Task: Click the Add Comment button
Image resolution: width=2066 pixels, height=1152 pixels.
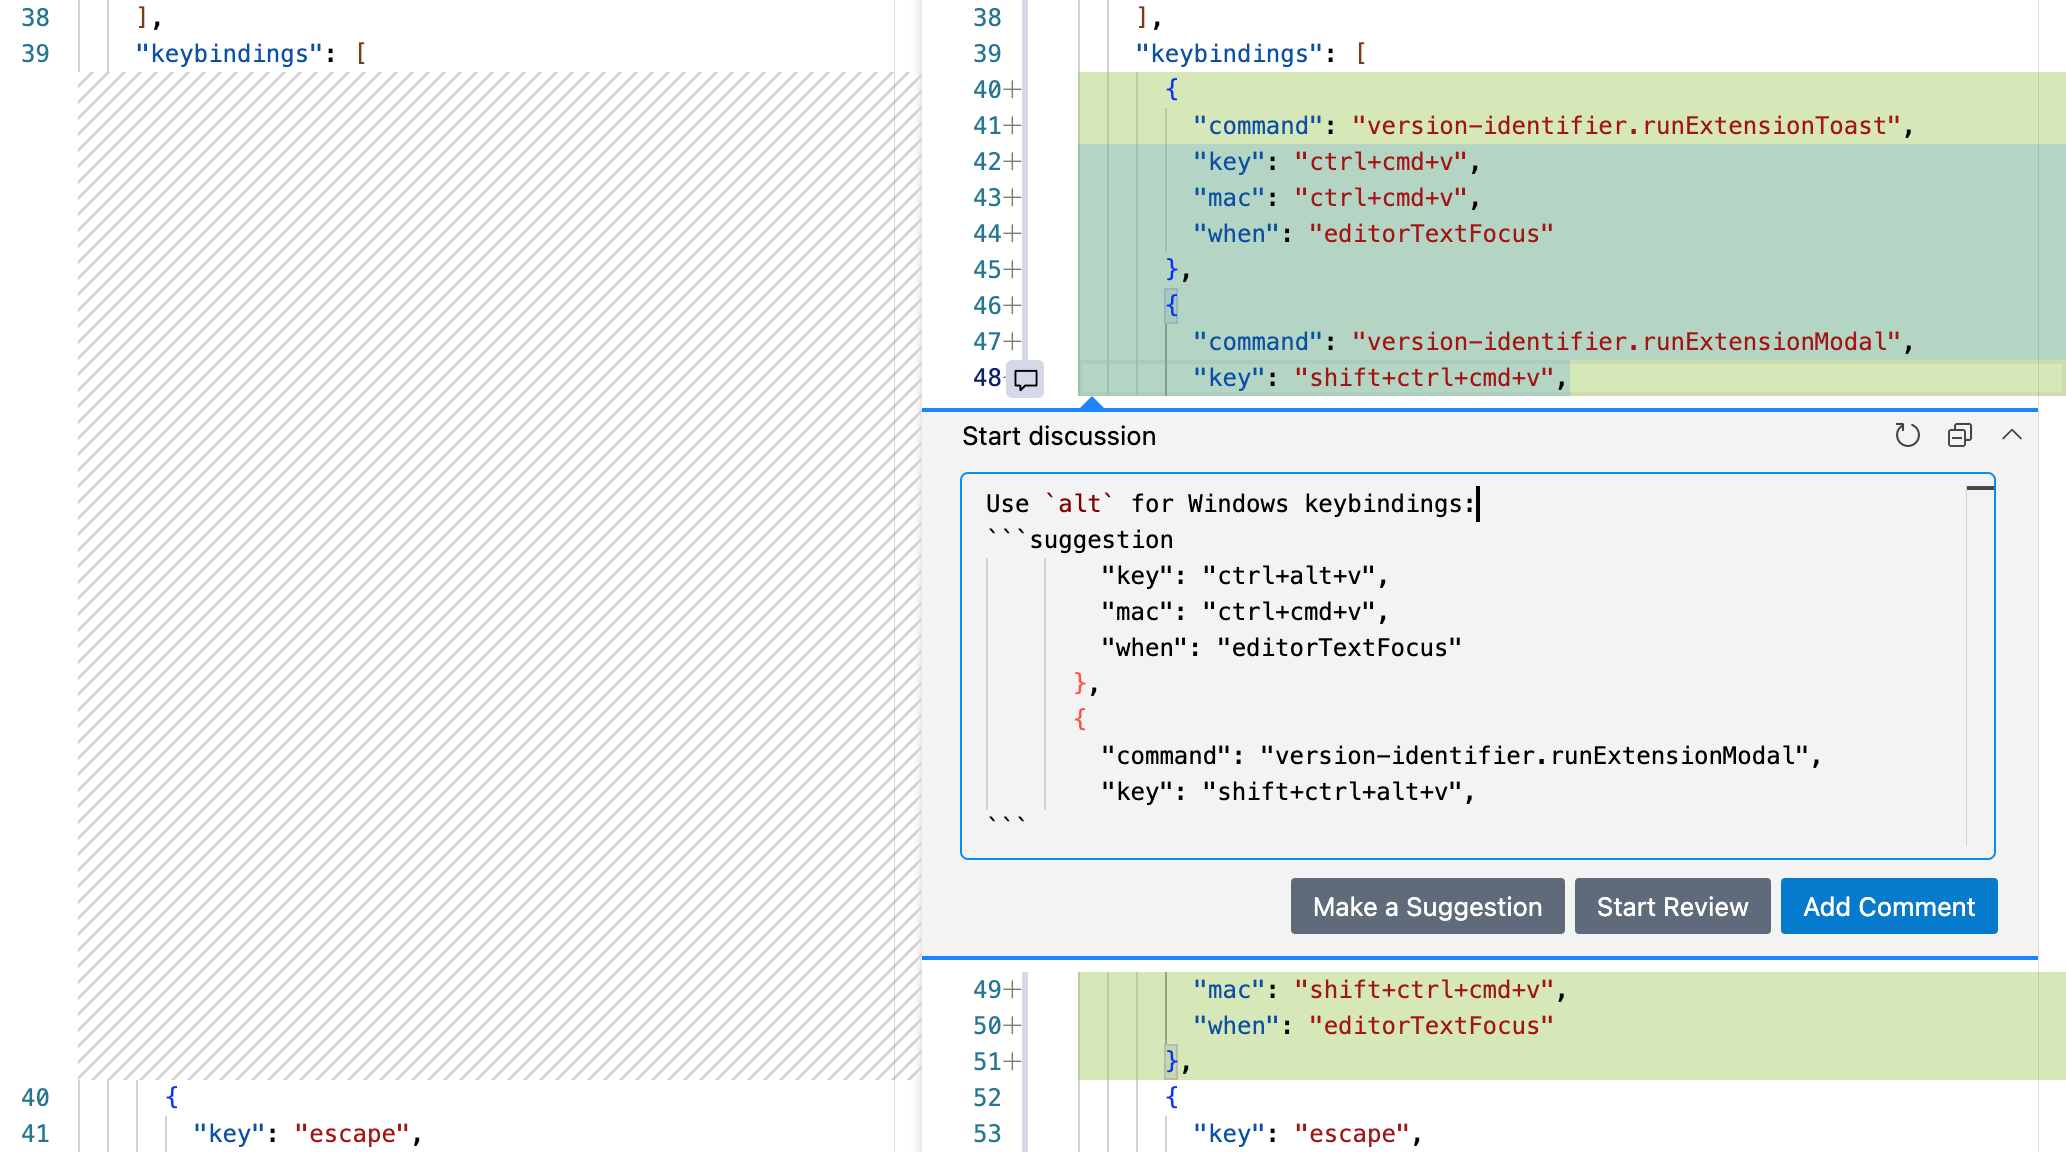Action: coord(1889,905)
